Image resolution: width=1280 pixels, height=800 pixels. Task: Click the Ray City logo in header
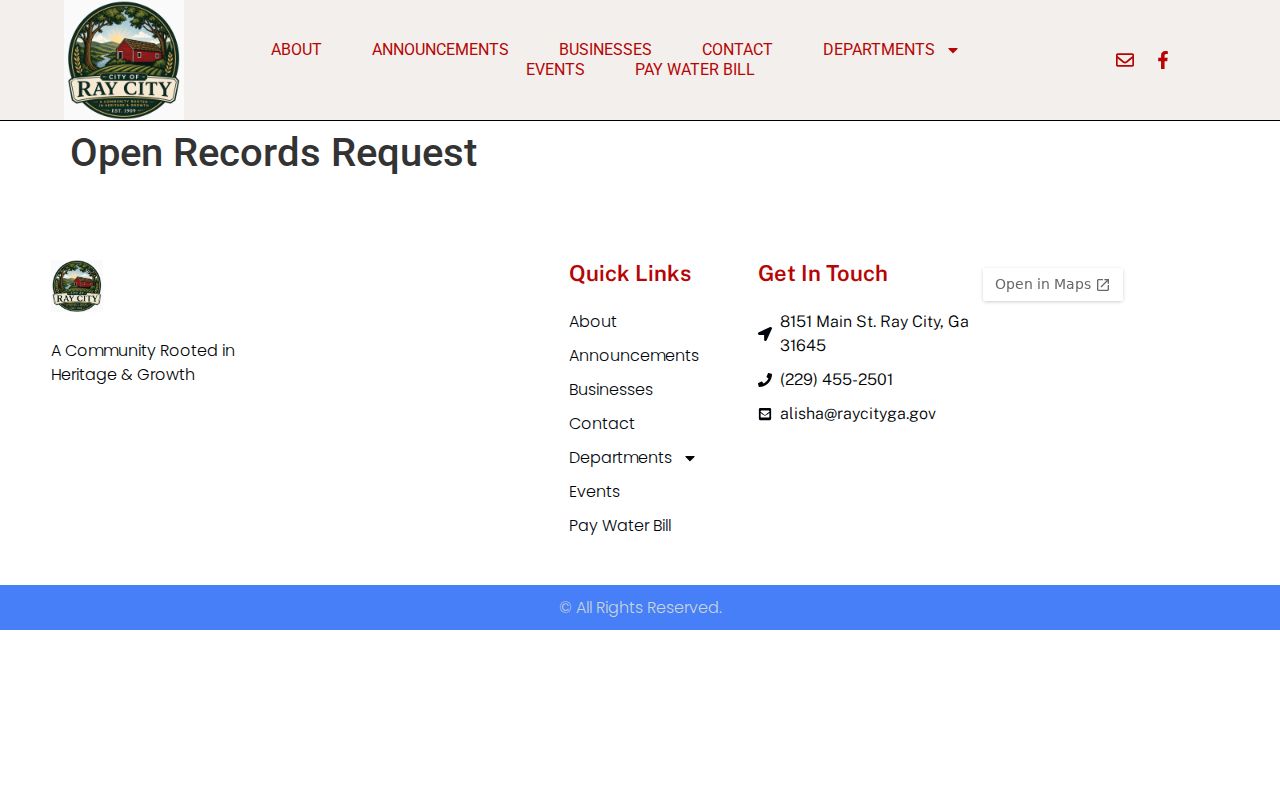coord(124,60)
